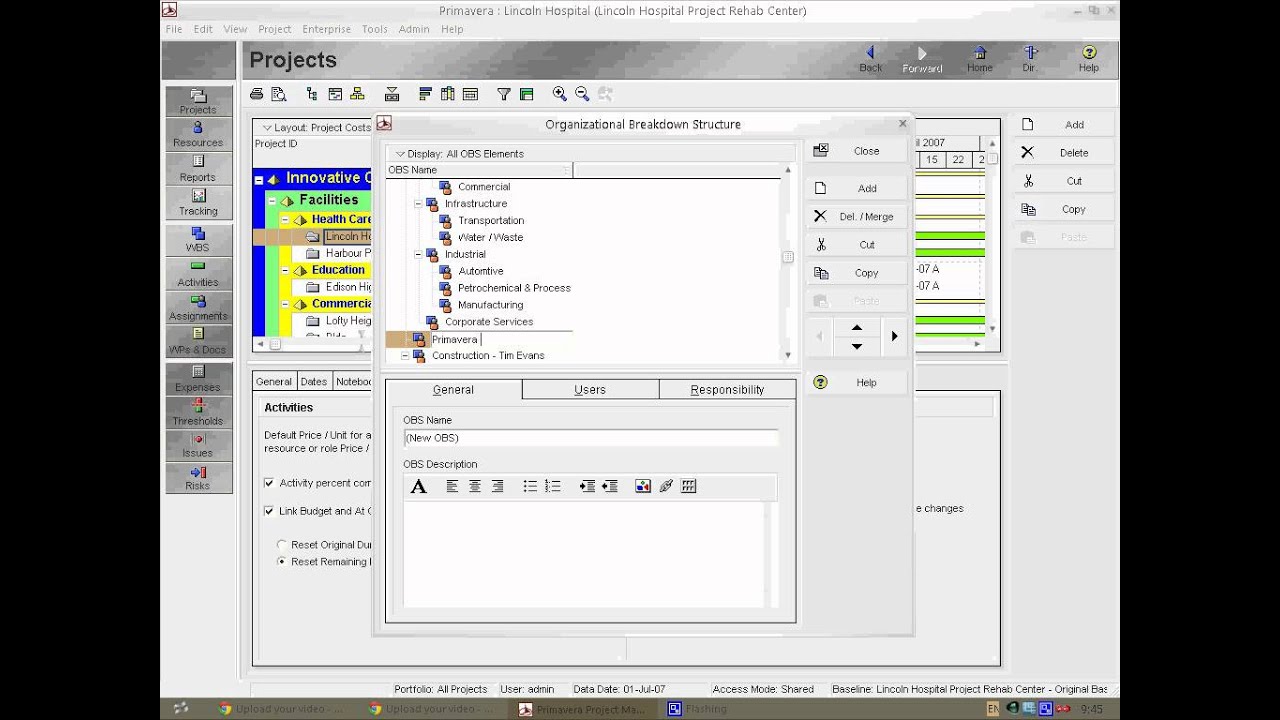Image resolution: width=1280 pixels, height=720 pixels.
Task: Open the Resources sidebar view
Action: (198, 134)
